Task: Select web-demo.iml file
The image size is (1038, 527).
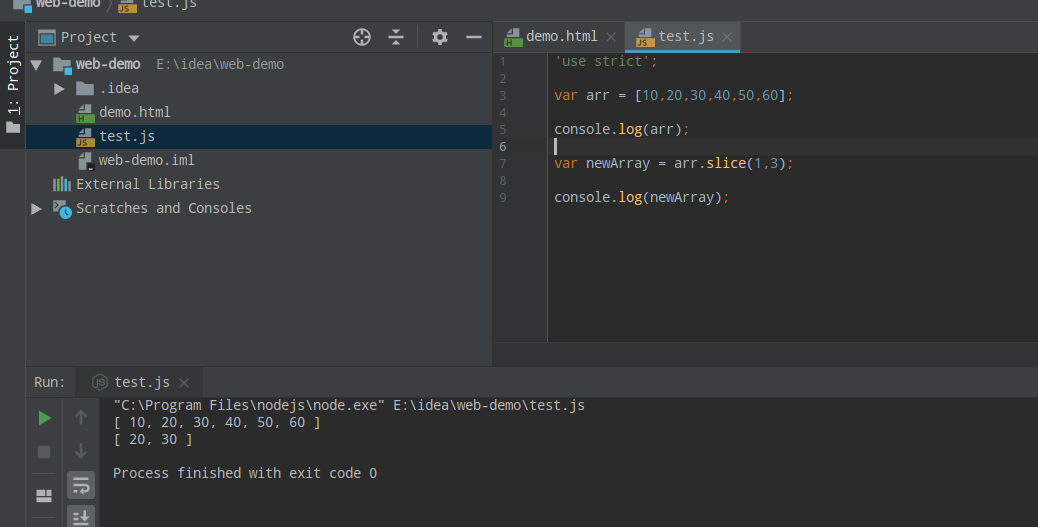Action: (146, 160)
